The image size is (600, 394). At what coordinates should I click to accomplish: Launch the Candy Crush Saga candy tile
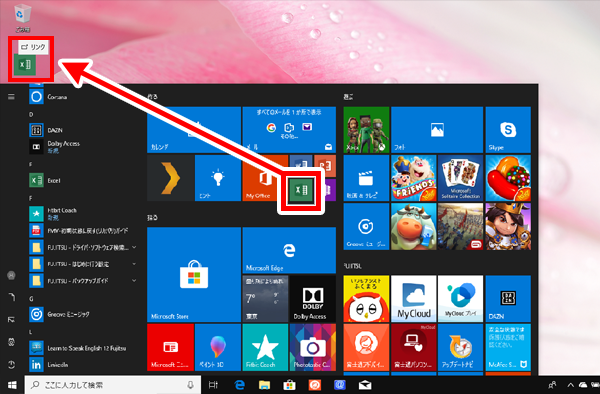508,178
